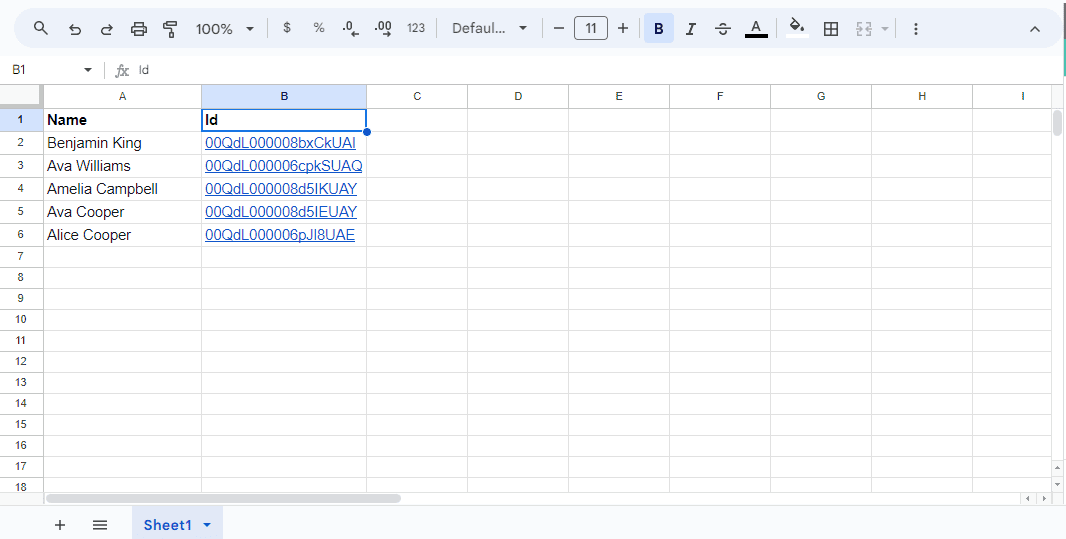
Task: Undo the last action
Action: pos(75,29)
